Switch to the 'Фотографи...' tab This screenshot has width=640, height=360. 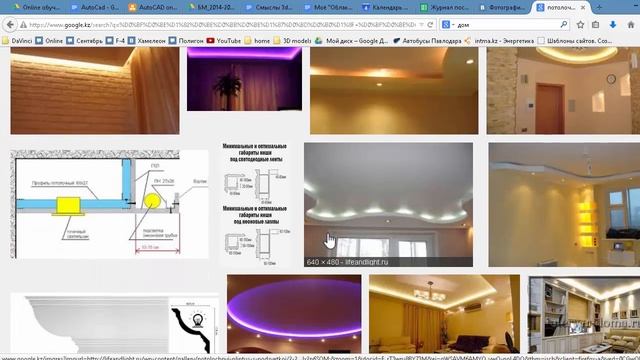point(503,7)
